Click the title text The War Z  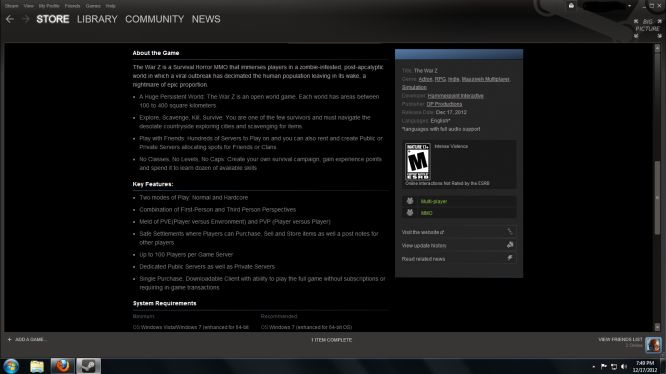[426, 71]
